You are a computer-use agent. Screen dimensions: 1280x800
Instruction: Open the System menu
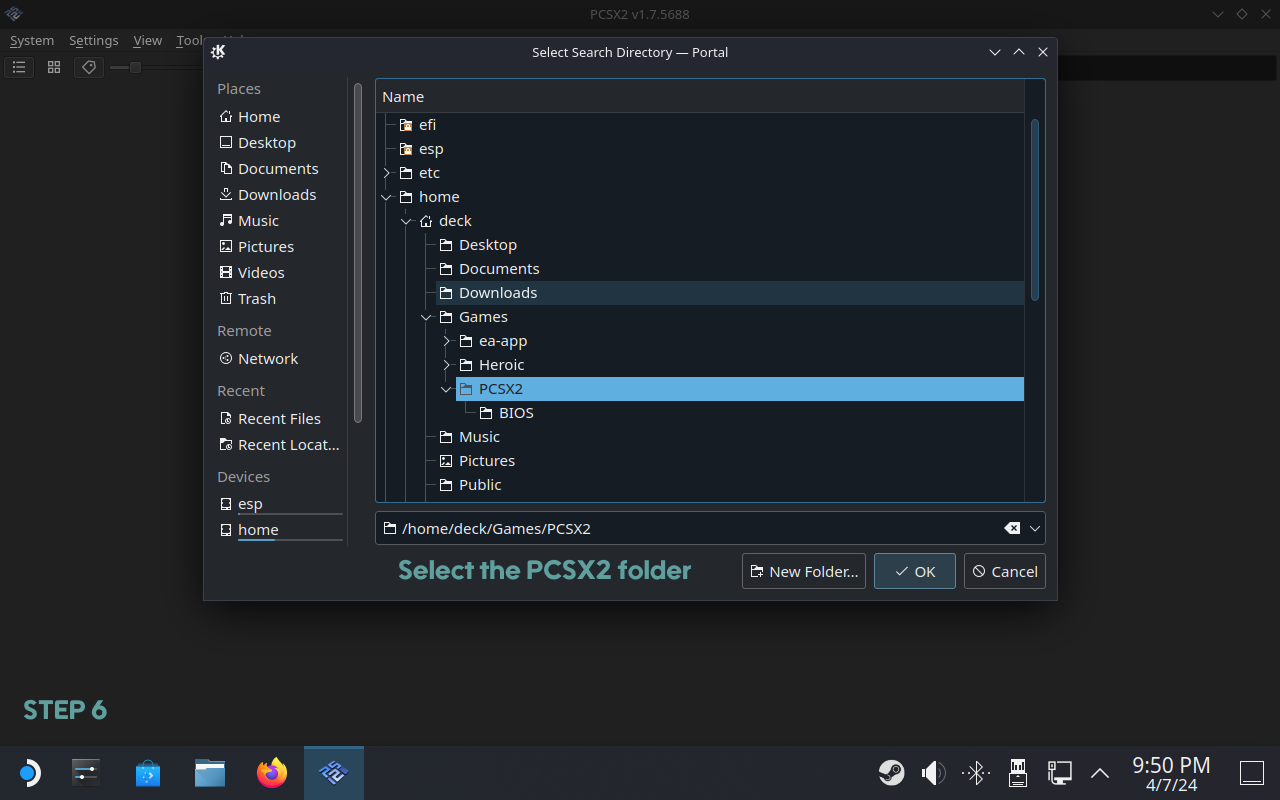pyautogui.click(x=32, y=41)
